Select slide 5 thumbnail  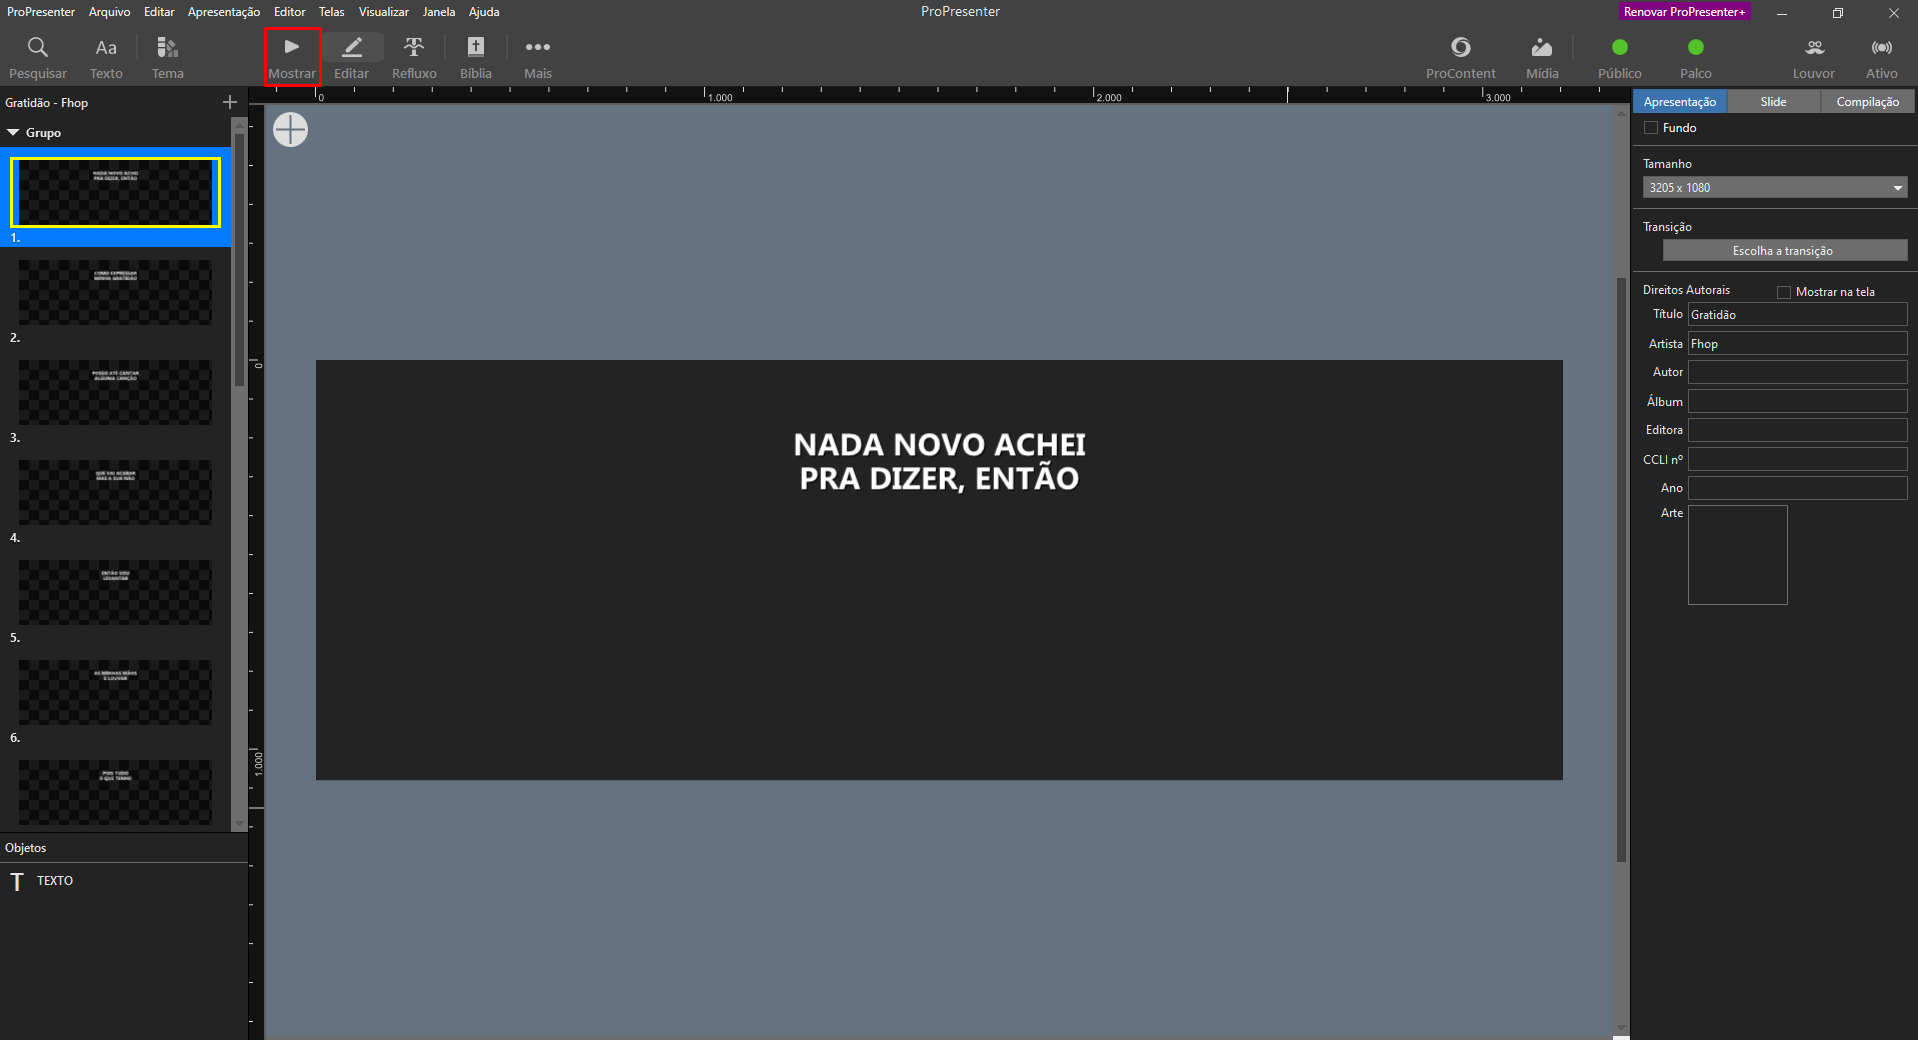pos(115,592)
